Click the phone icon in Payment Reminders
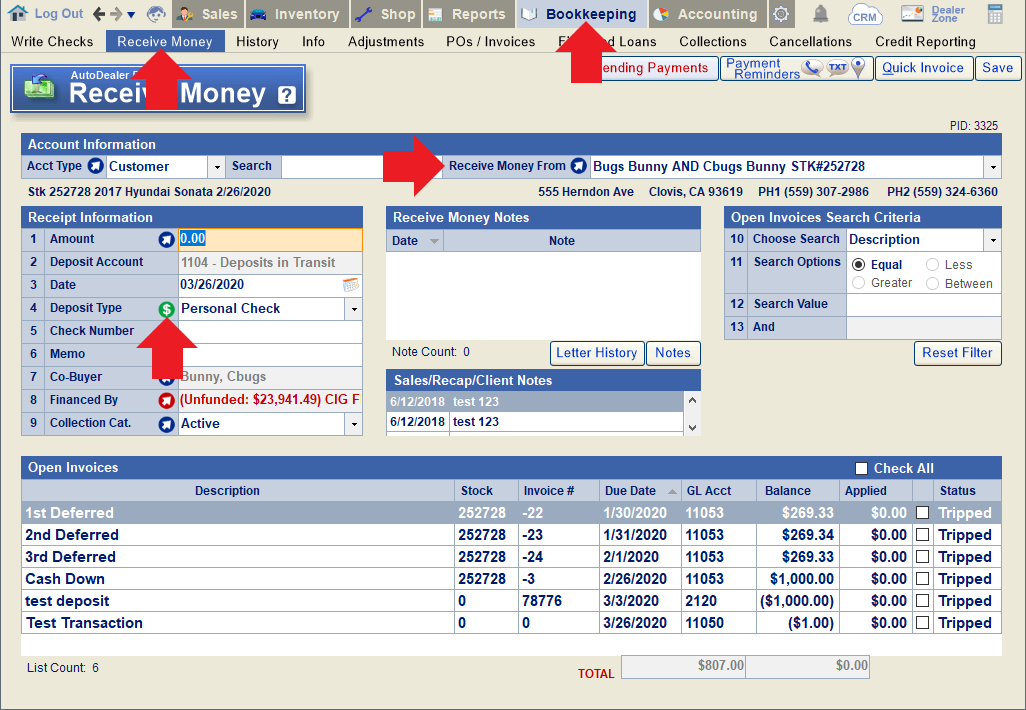1026x710 pixels. (x=812, y=67)
